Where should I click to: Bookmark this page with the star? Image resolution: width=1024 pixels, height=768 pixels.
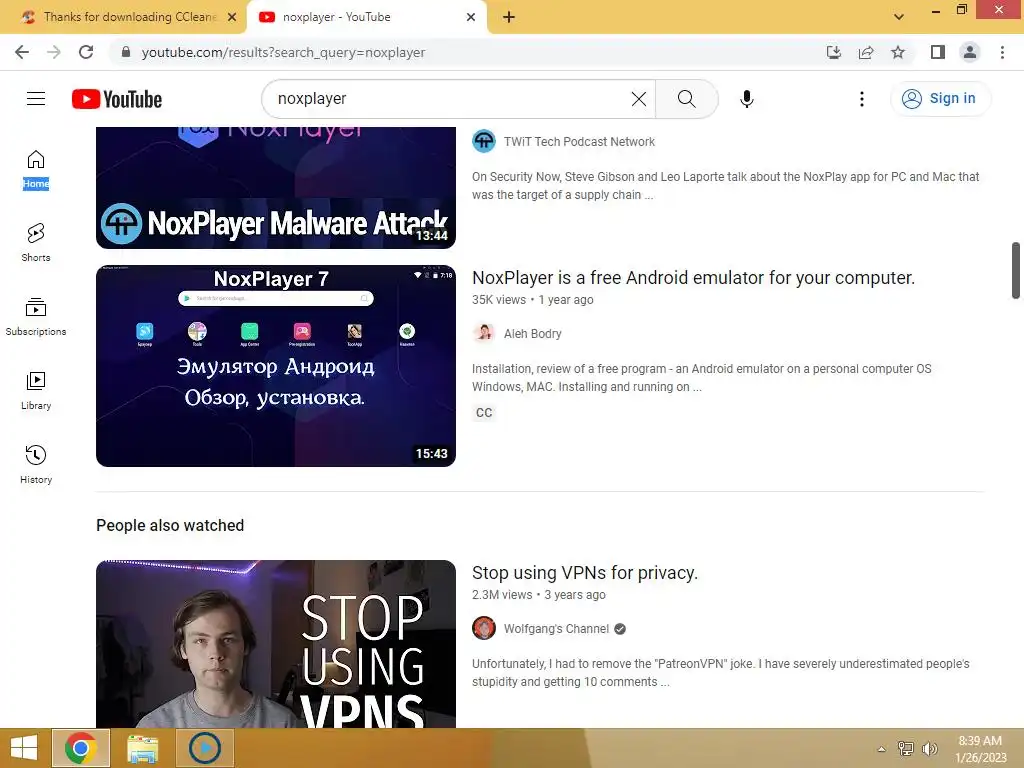(898, 52)
